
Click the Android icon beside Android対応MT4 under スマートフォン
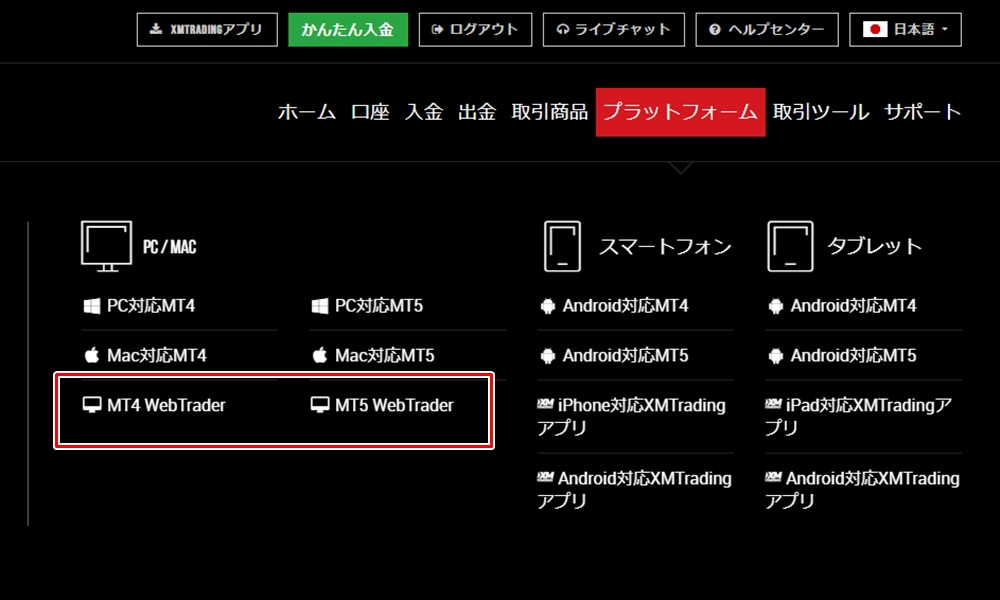pyautogui.click(x=547, y=305)
